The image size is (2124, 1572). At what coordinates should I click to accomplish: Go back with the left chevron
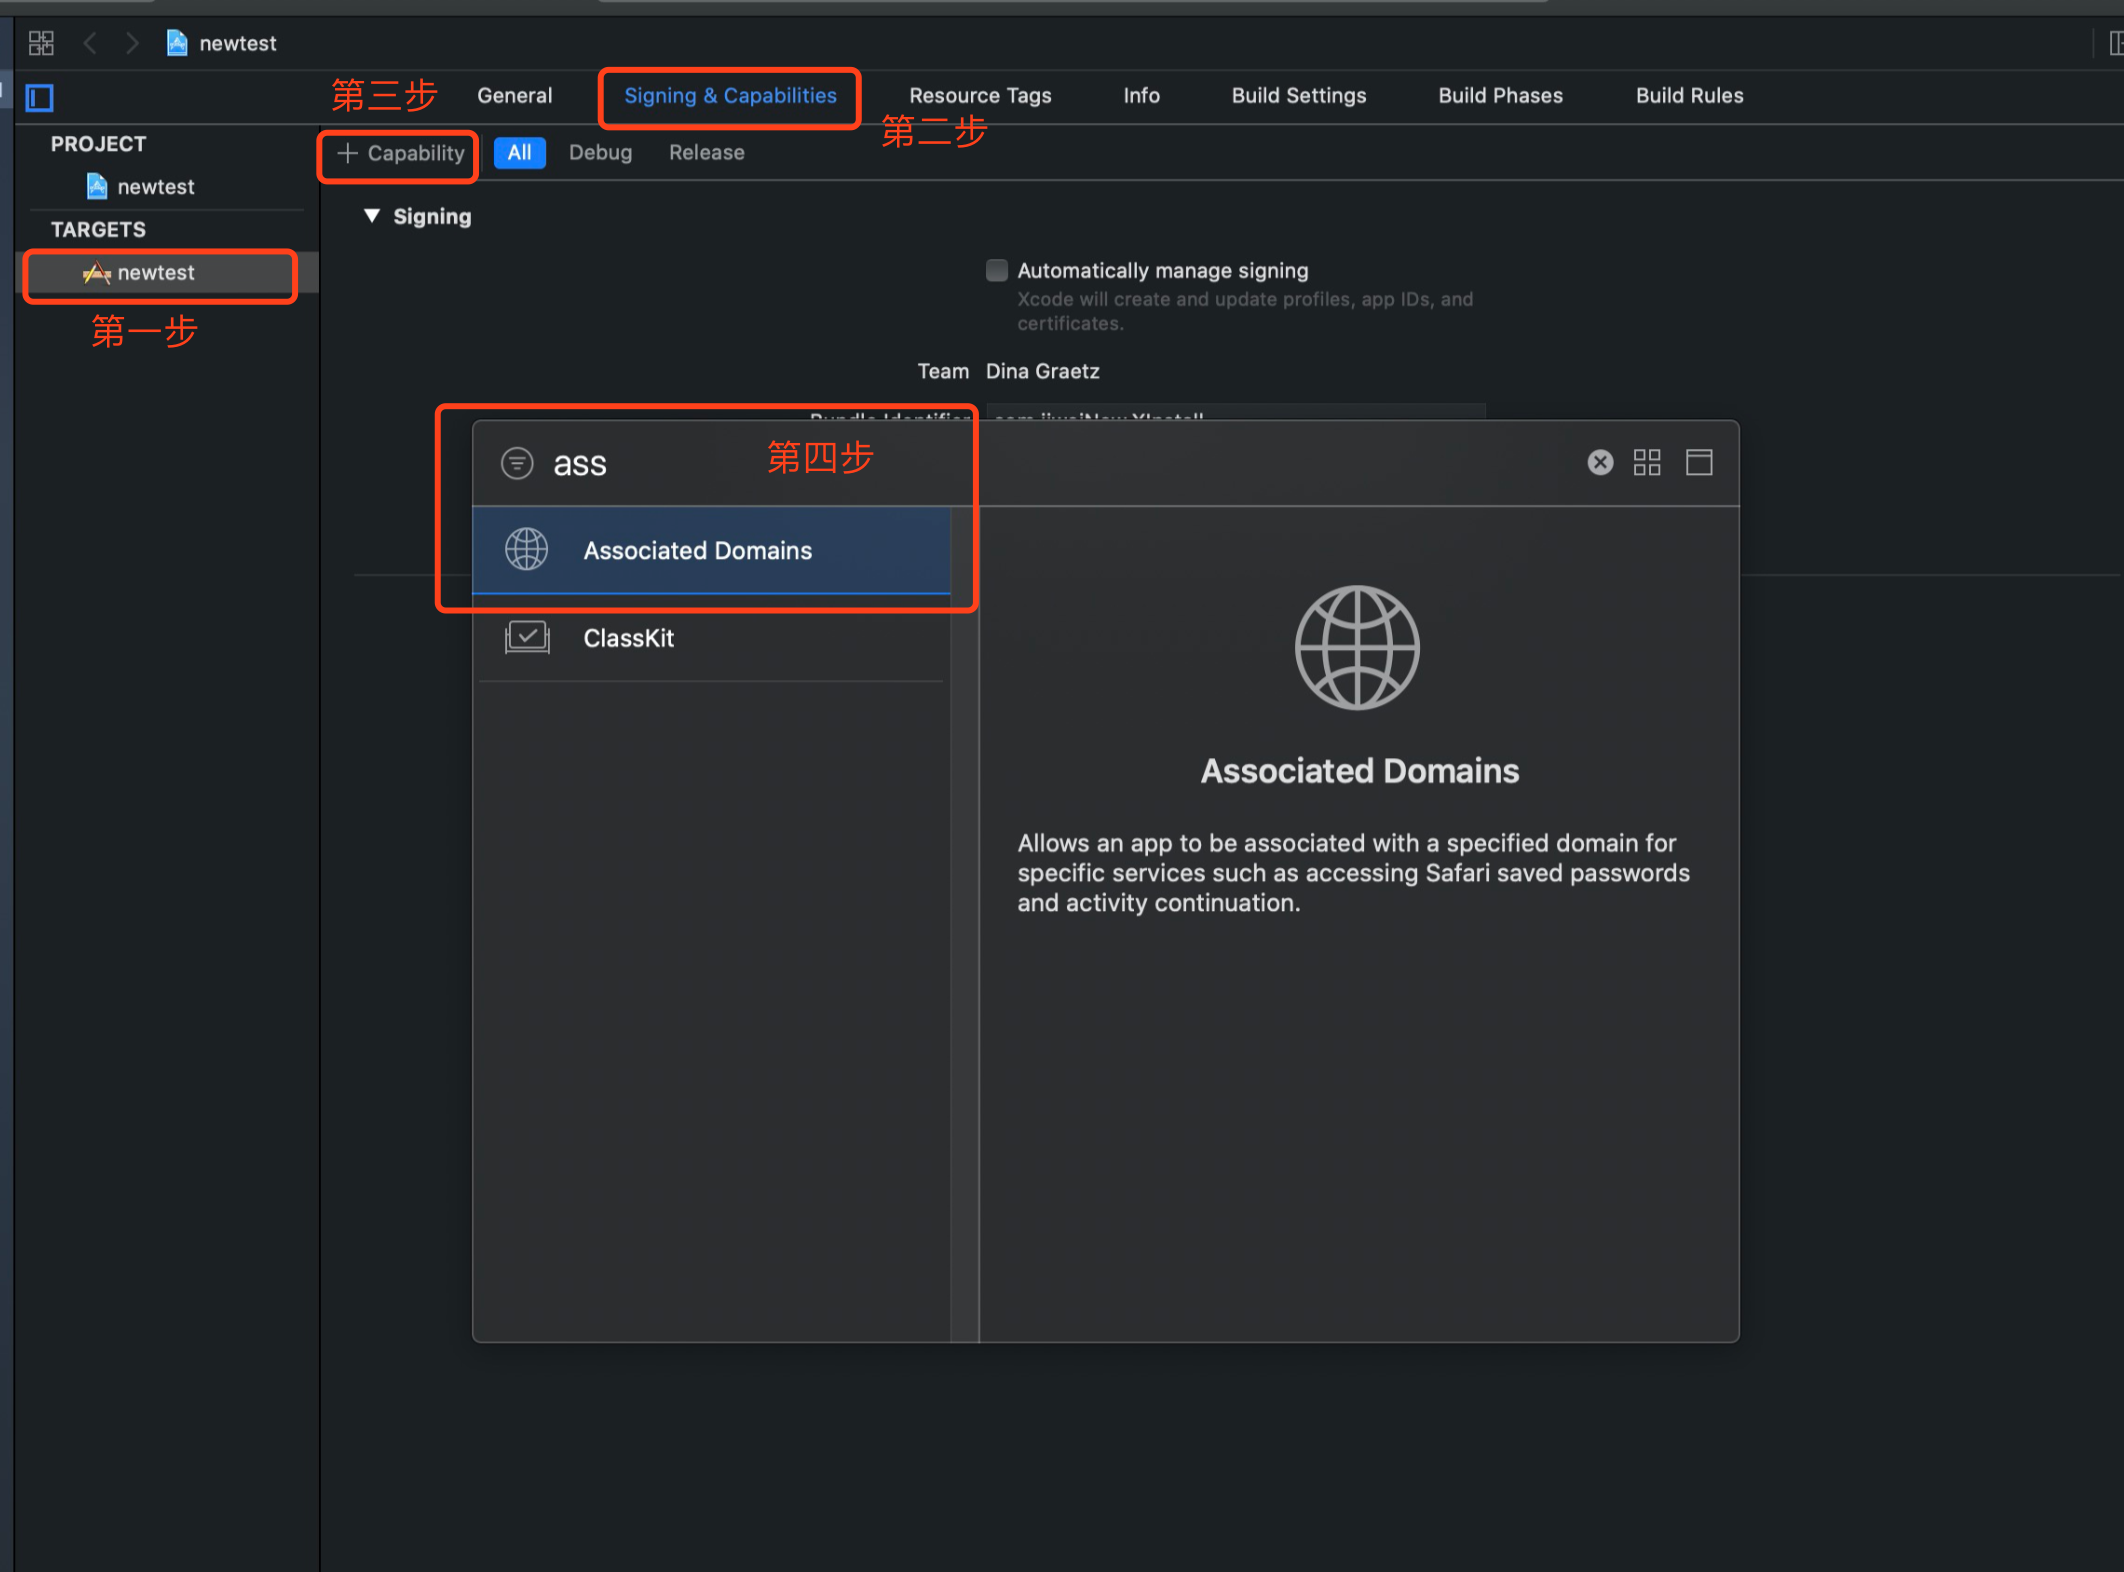click(90, 43)
